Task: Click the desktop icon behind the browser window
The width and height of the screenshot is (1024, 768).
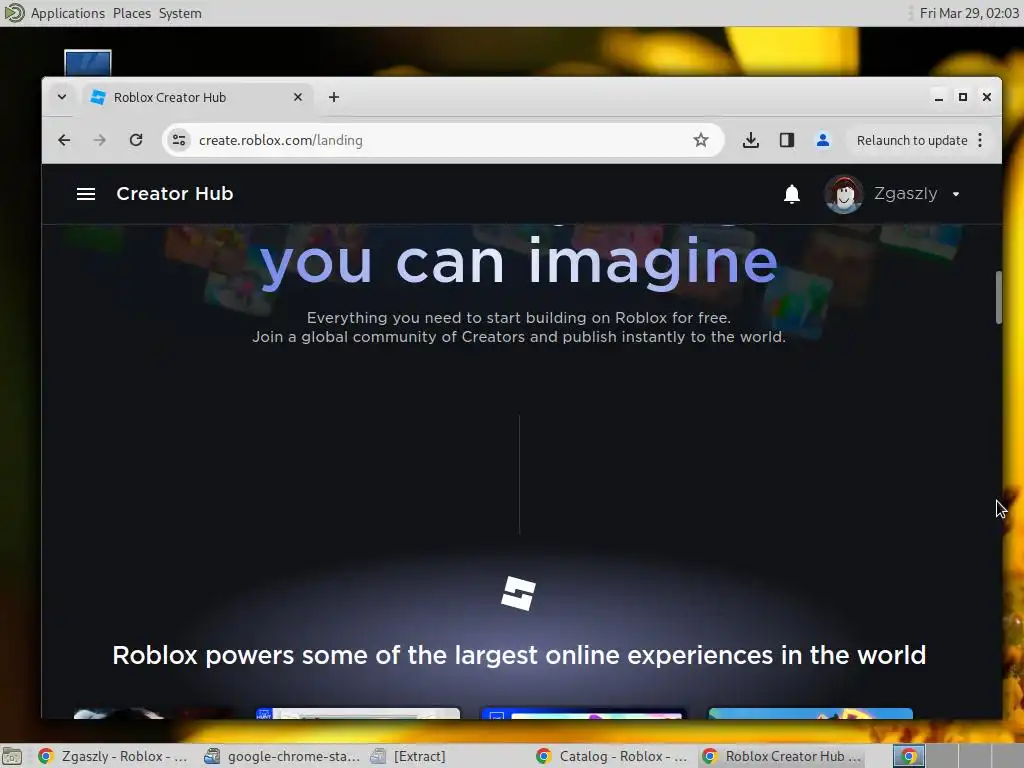Action: [88, 63]
